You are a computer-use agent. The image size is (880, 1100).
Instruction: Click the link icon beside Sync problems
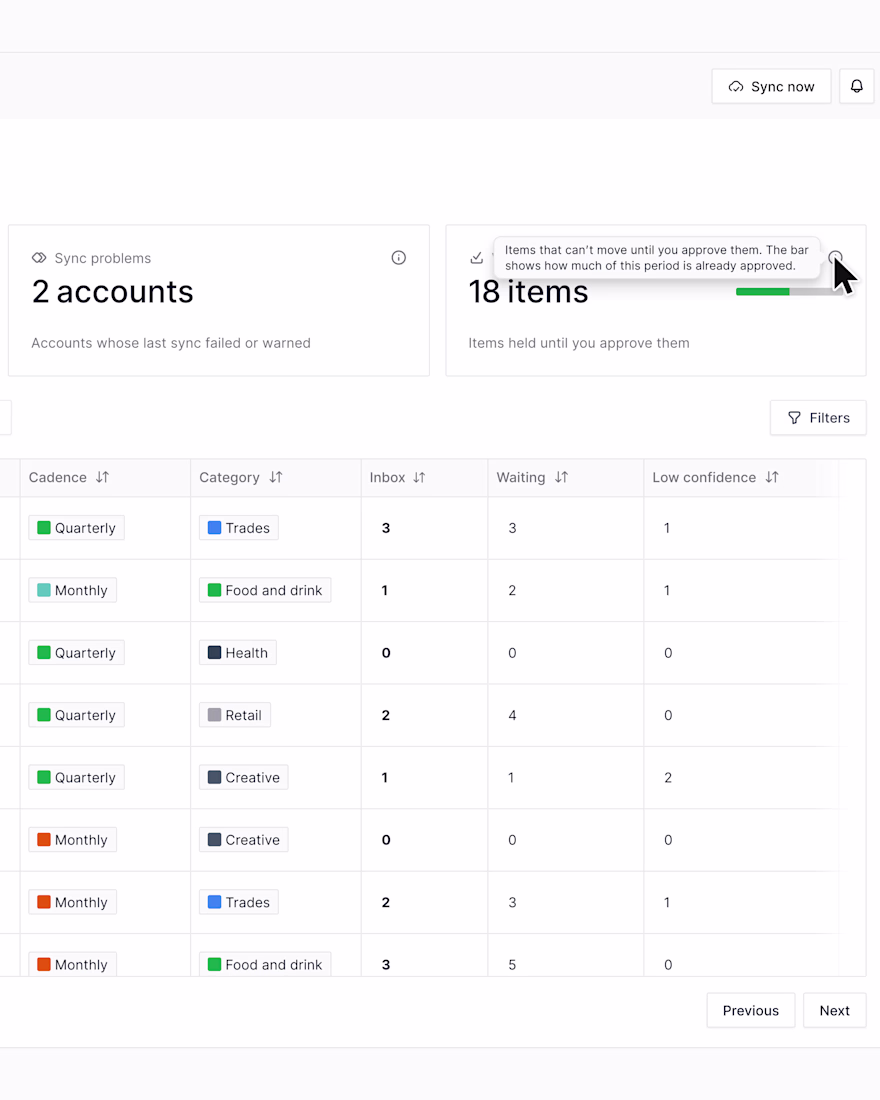pos(39,258)
